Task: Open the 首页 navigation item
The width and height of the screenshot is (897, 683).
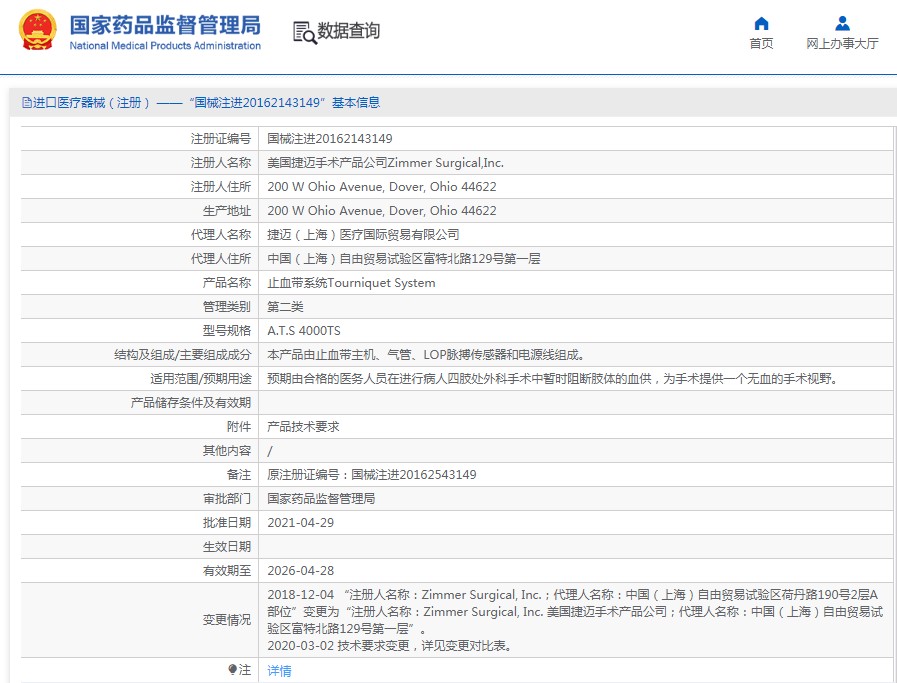Action: pos(761,44)
